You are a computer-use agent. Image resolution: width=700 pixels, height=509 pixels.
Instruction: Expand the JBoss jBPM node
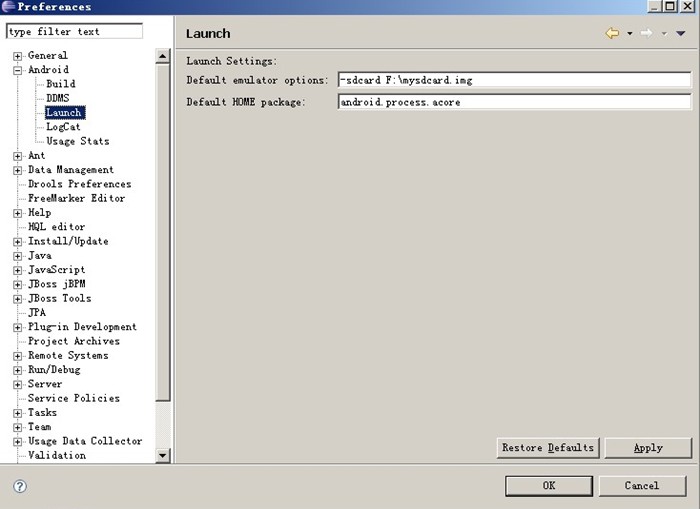click(x=17, y=285)
